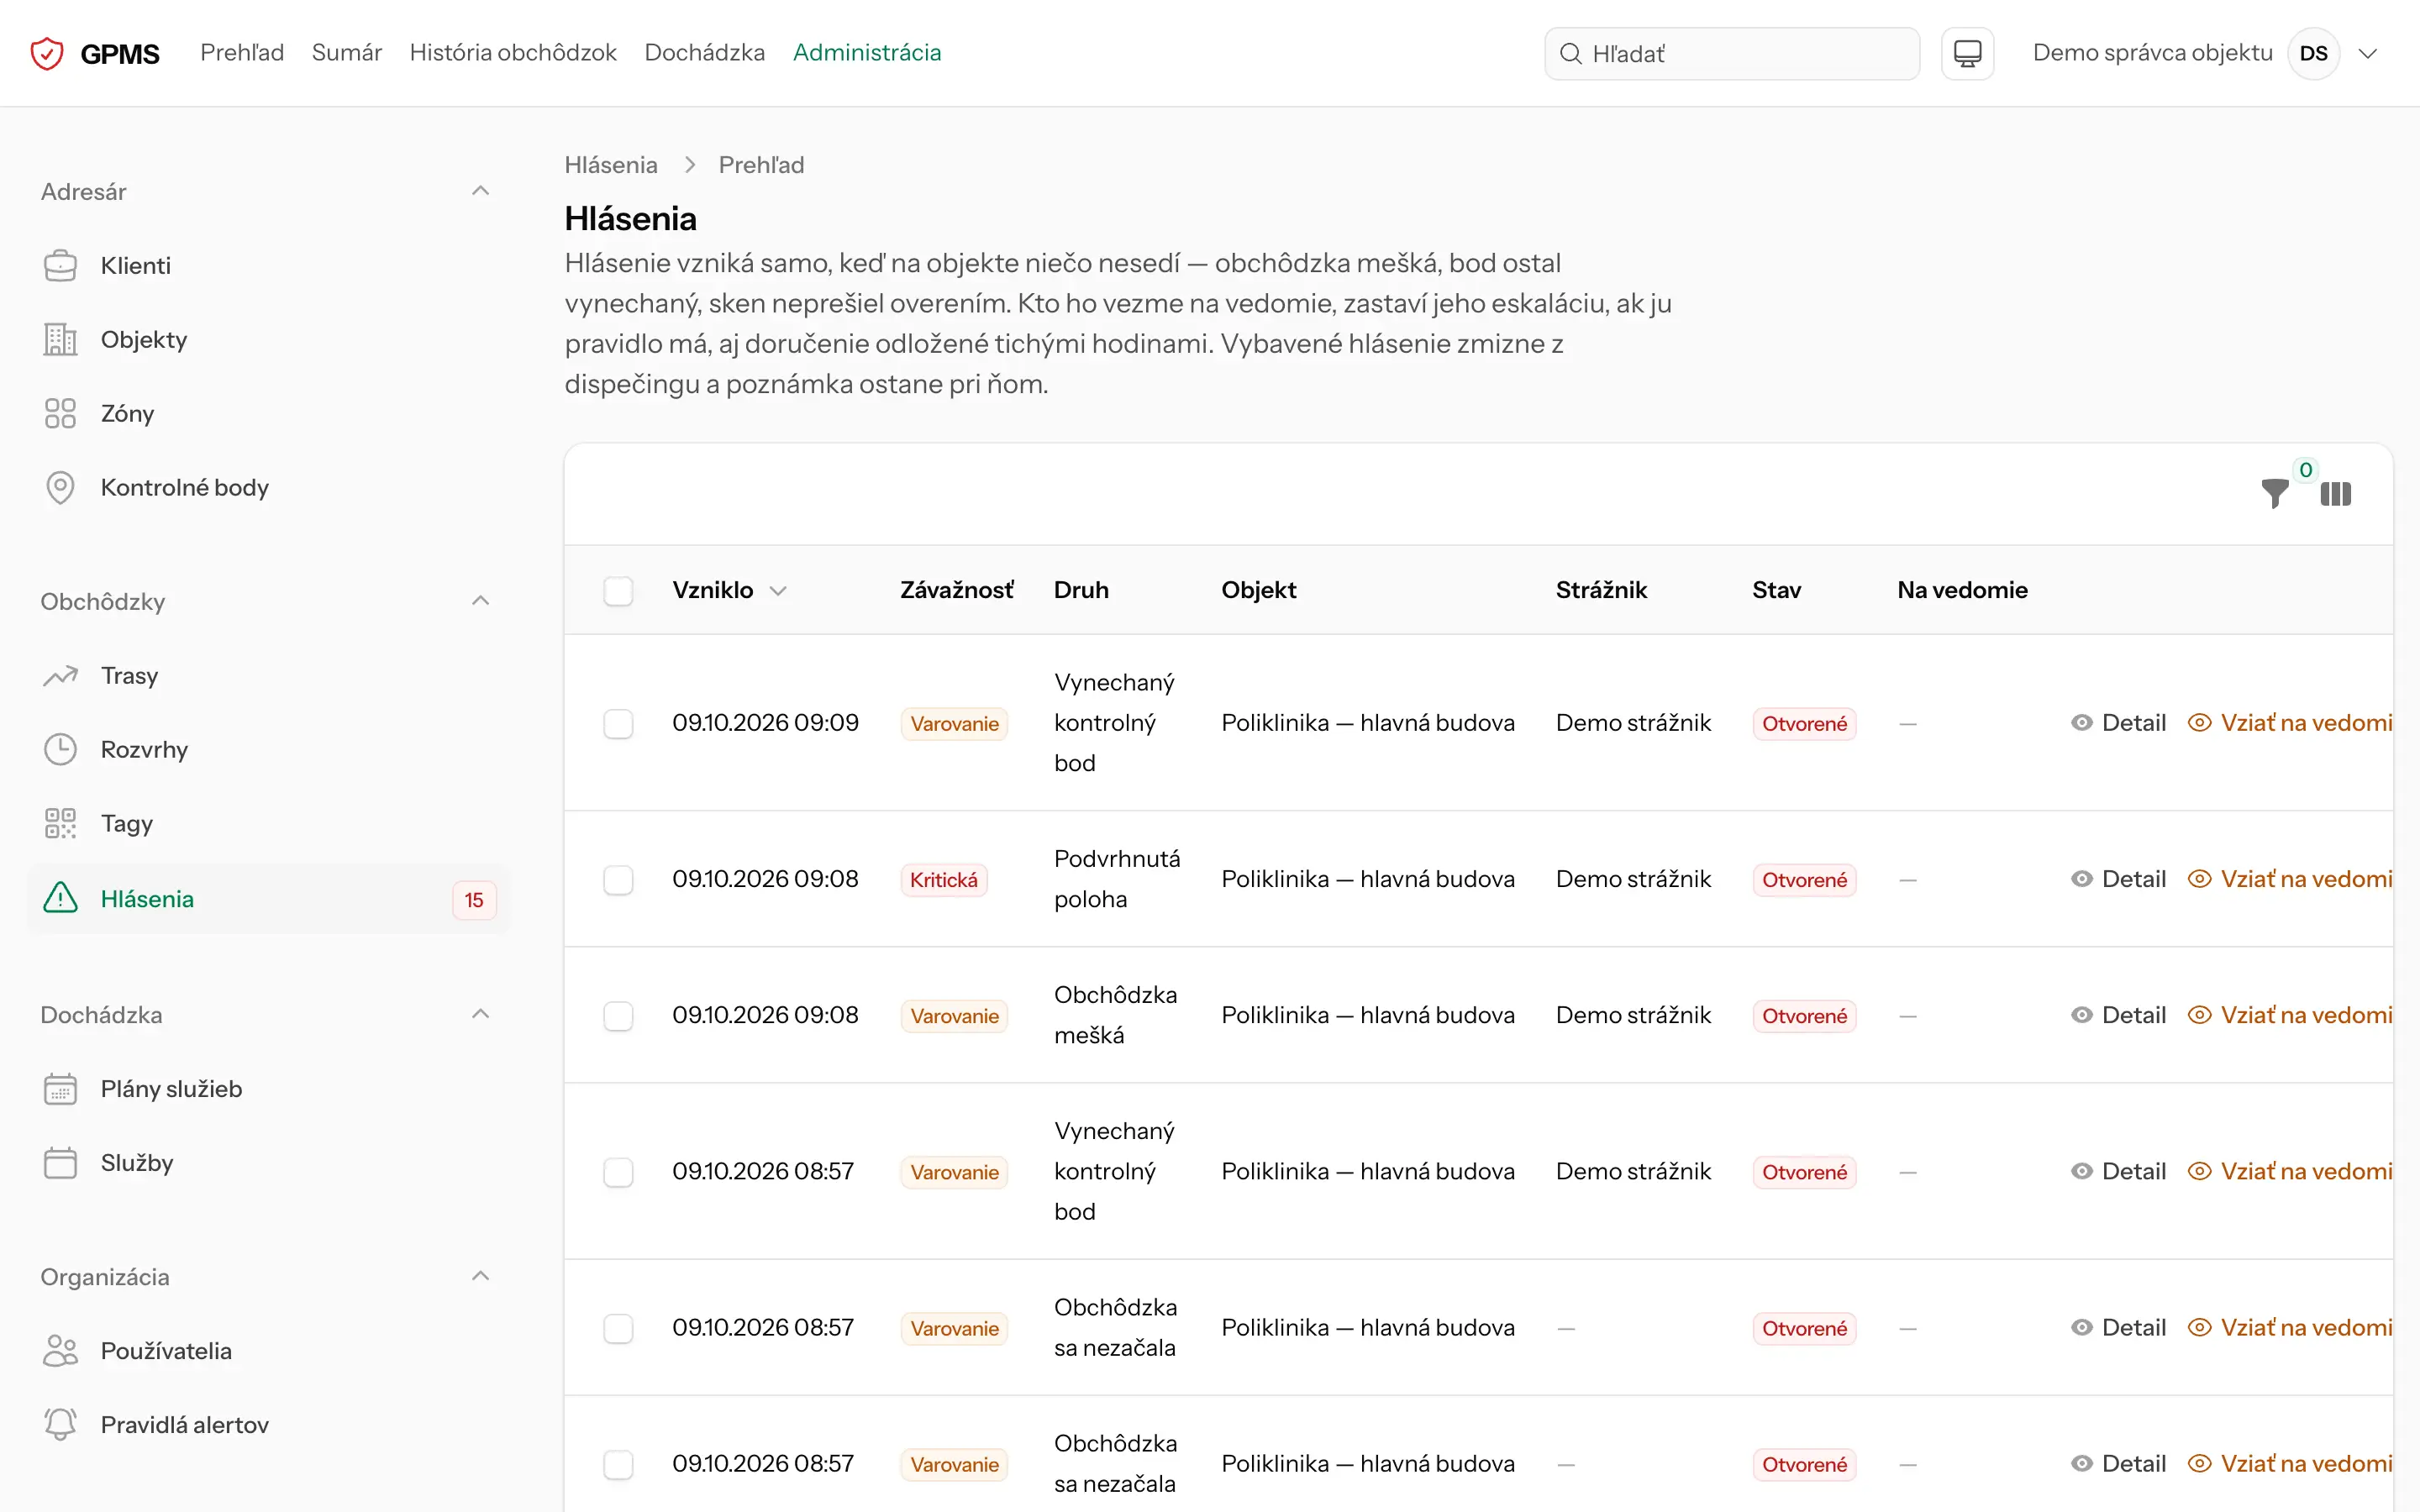Click the DS user avatar
Image resolution: width=2420 pixels, height=1512 pixels.
point(2314,54)
